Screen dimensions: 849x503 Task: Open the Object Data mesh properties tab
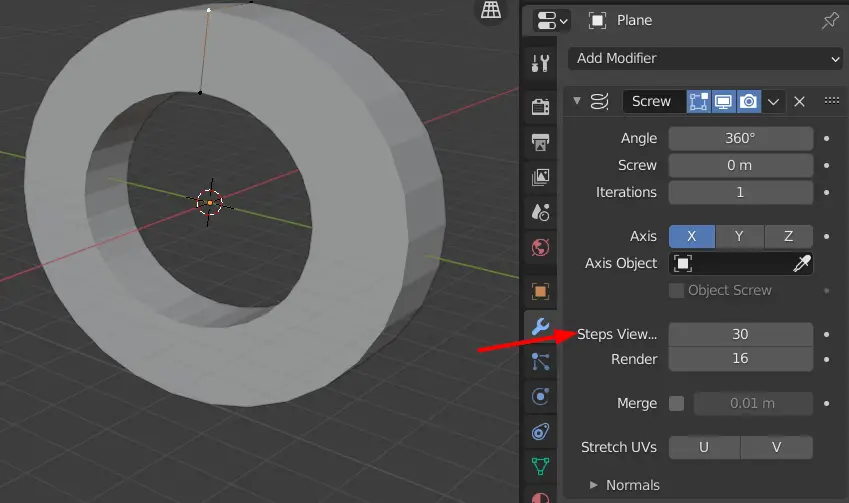pos(540,466)
